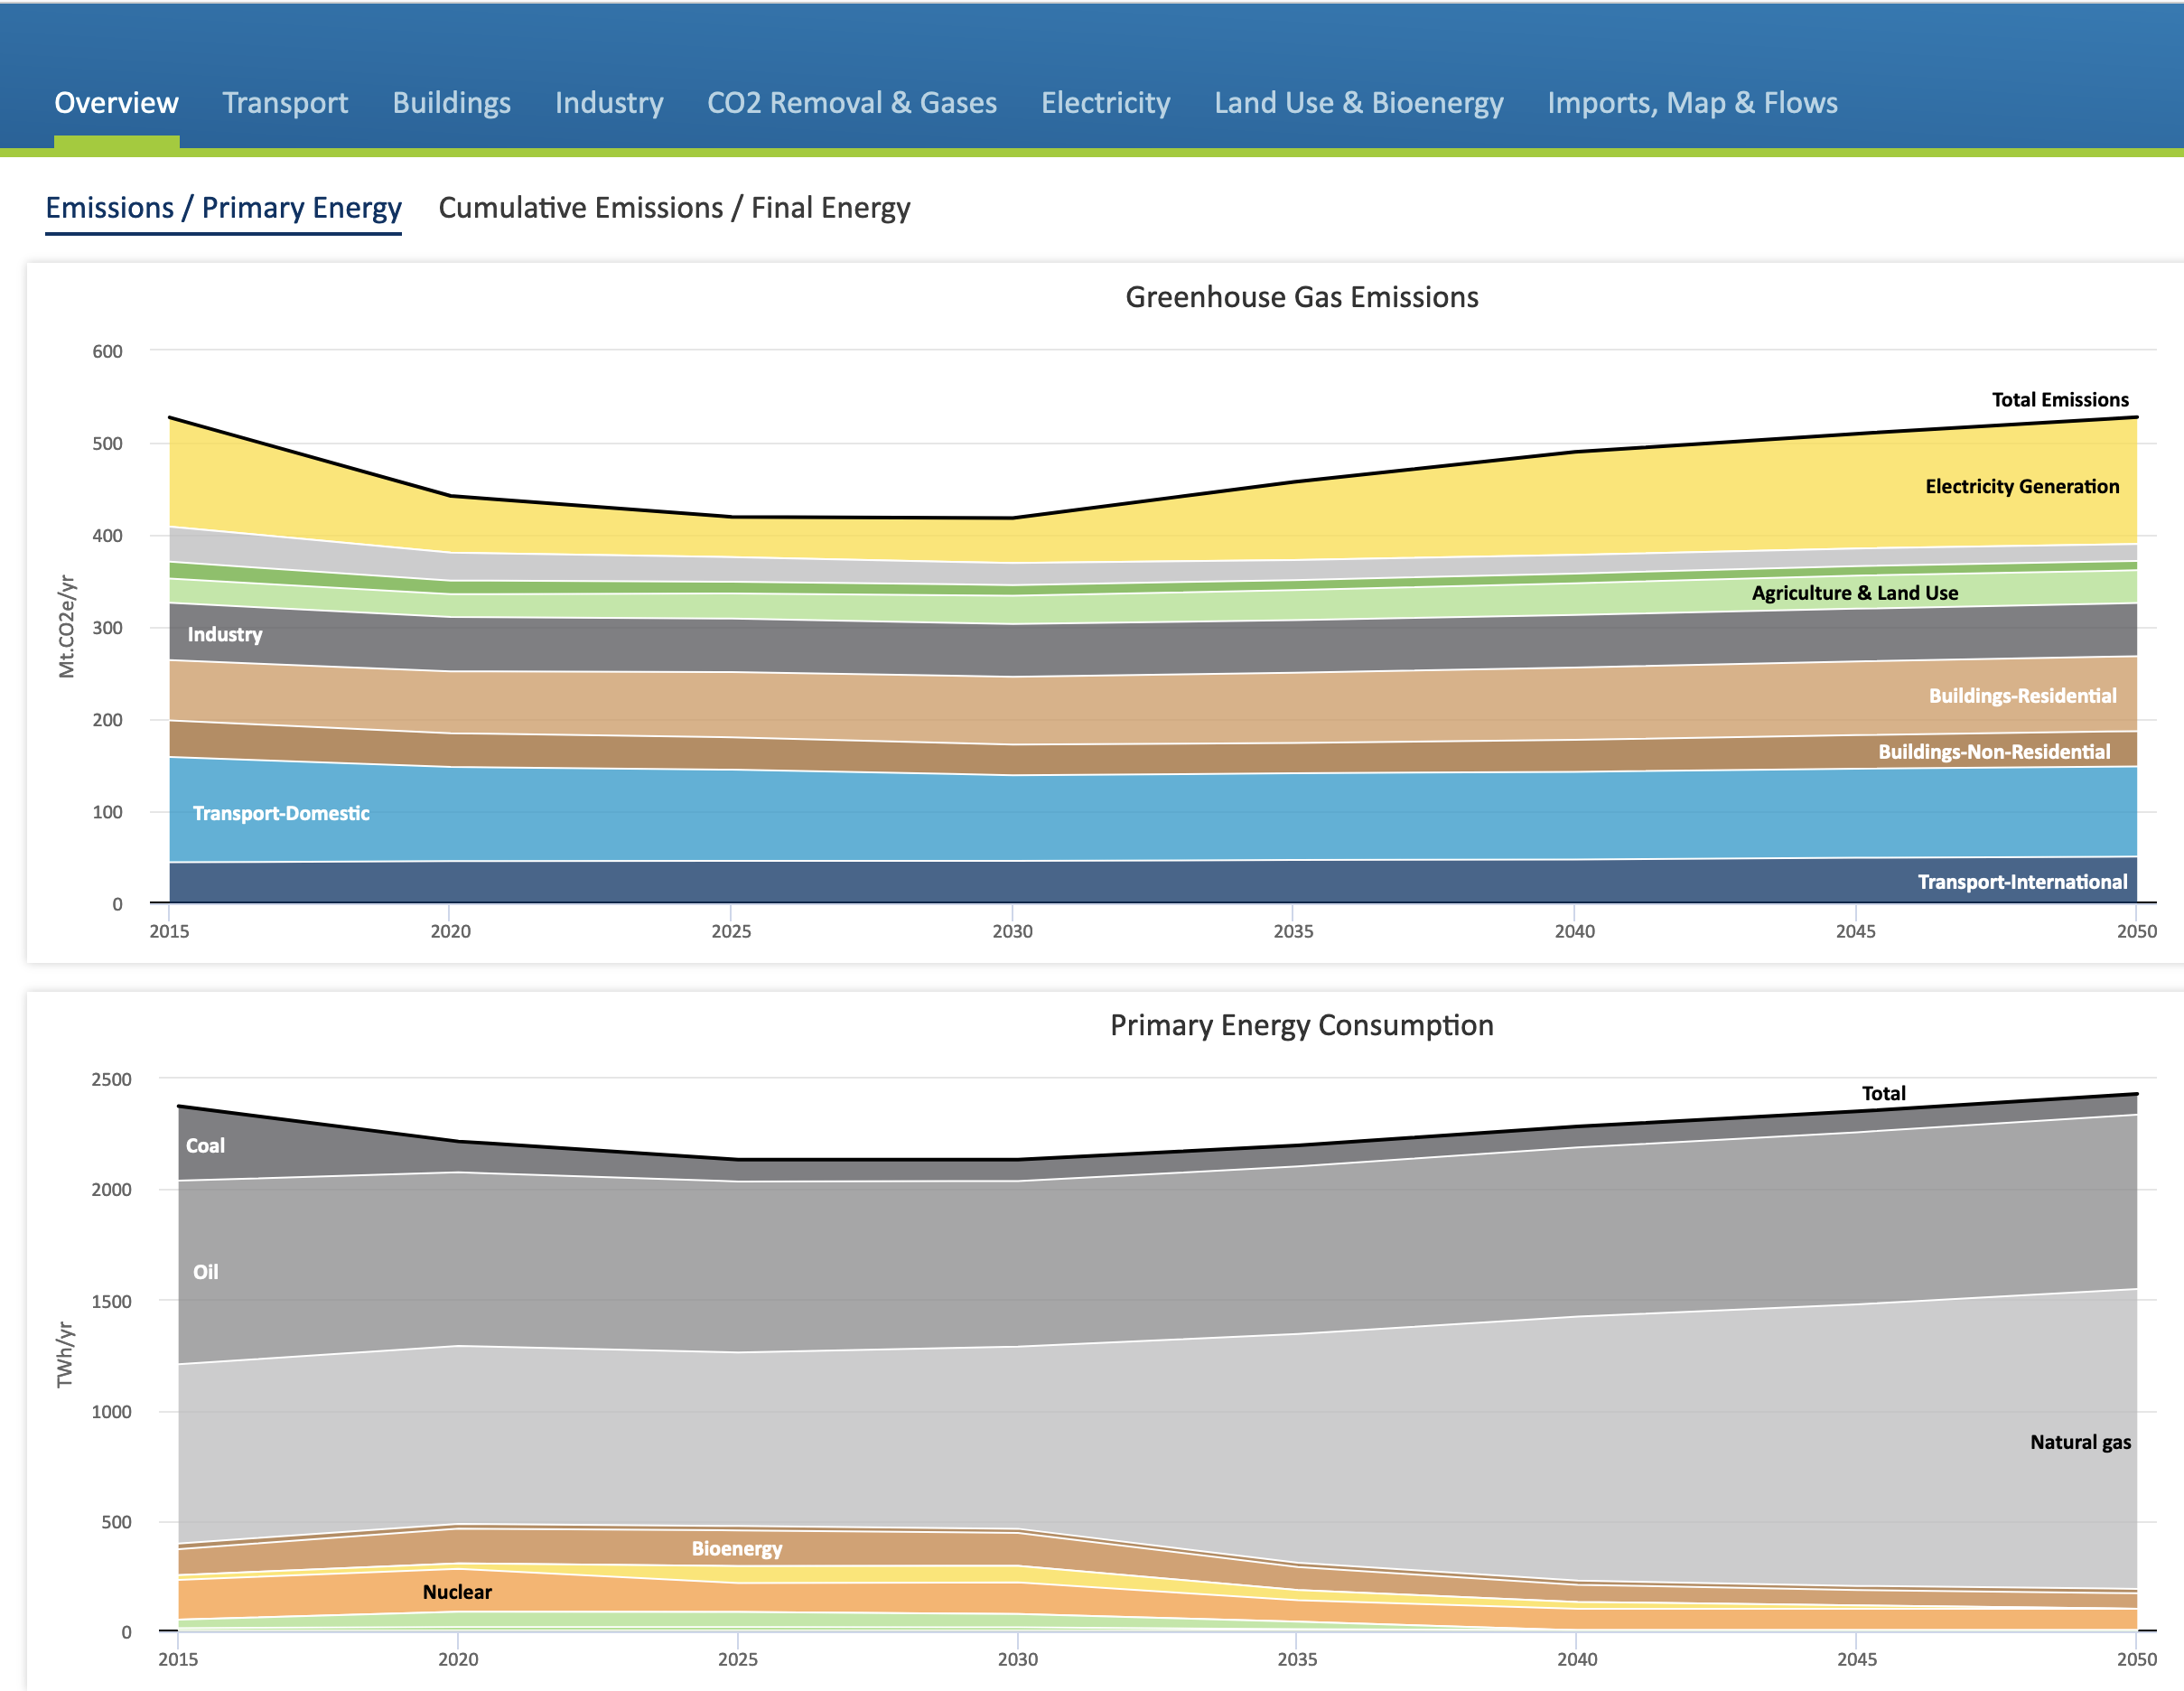Click the Overview tab
The width and height of the screenshot is (2184, 1691).
point(116,103)
